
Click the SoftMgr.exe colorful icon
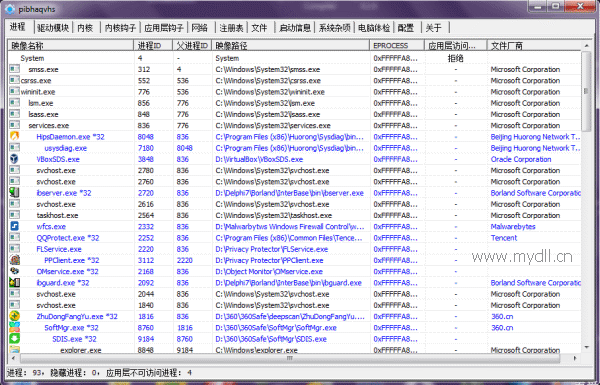(x=14, y=327)
